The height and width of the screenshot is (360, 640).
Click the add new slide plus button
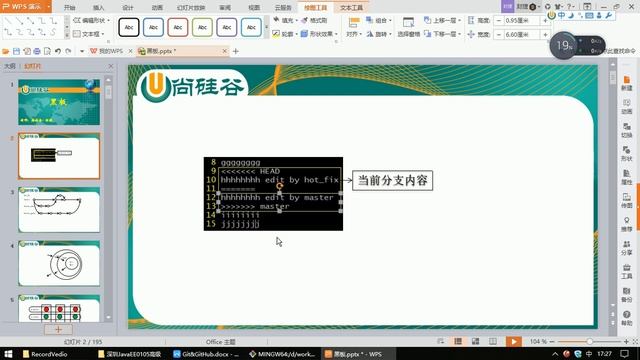click(x=58, y=329)
